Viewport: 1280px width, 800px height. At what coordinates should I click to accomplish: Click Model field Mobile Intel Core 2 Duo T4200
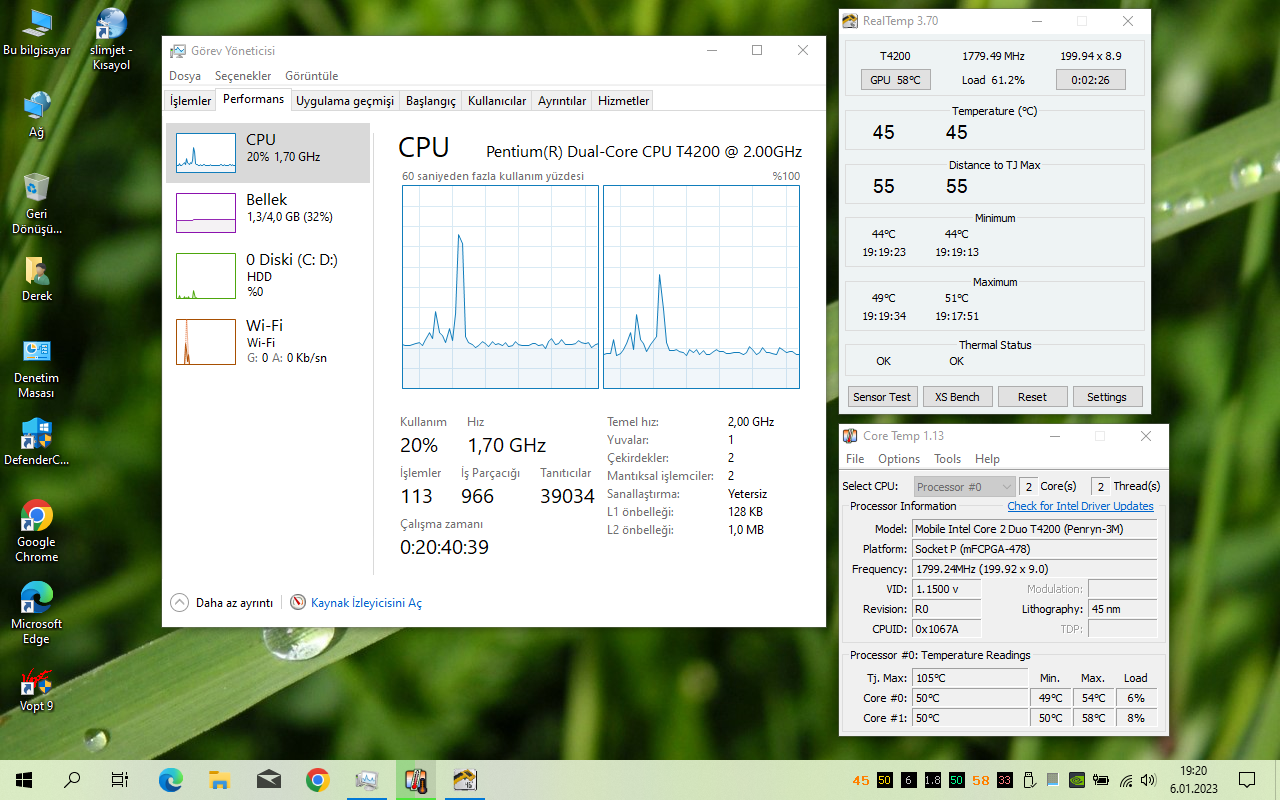[1035, 529]
